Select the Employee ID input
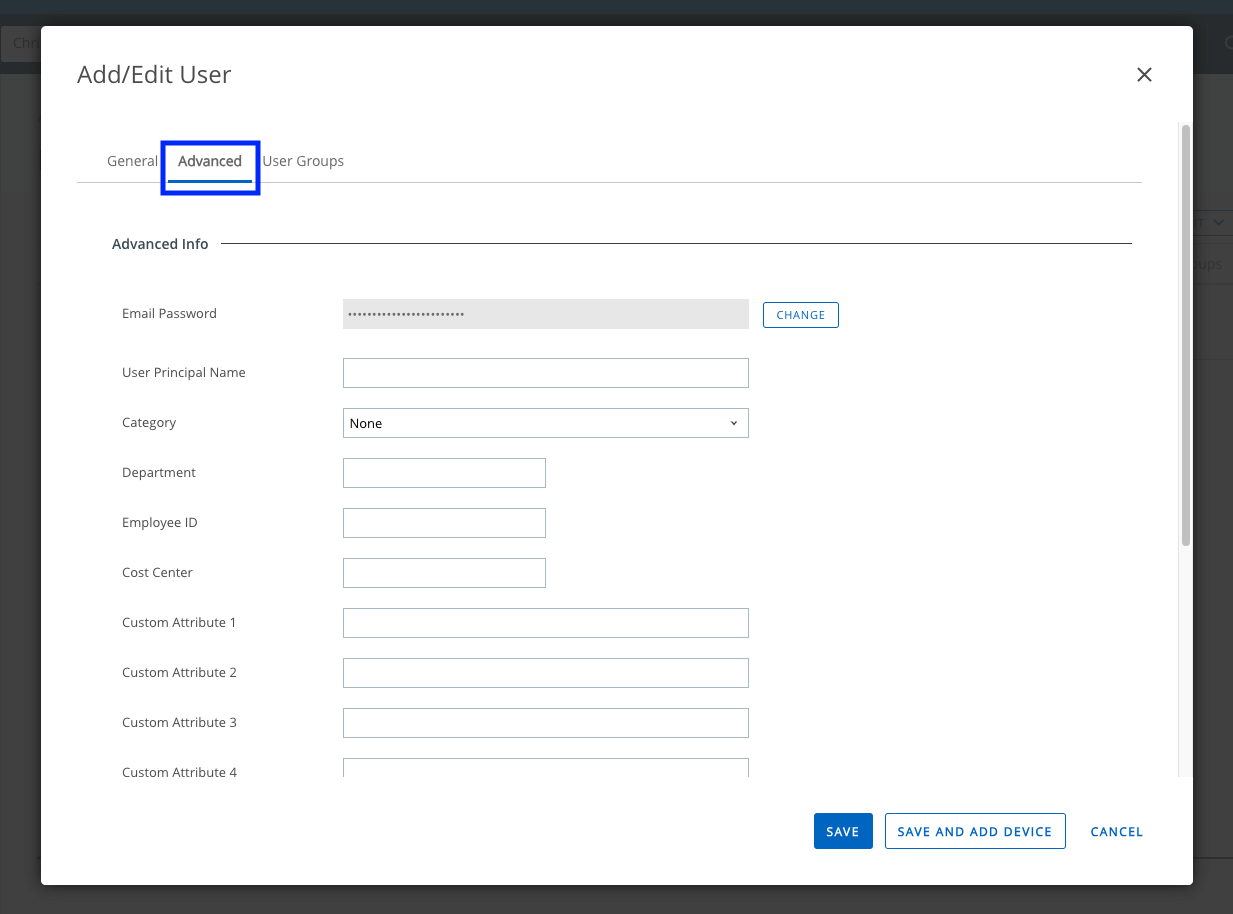 tap(444, 523)
